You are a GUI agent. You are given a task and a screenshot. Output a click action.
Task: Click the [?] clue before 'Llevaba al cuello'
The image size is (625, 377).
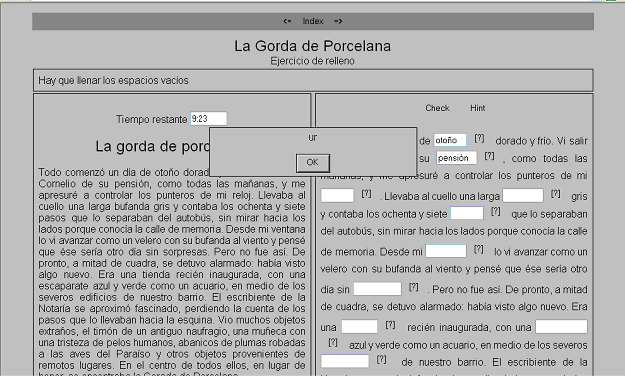click(x=366, y=194)
